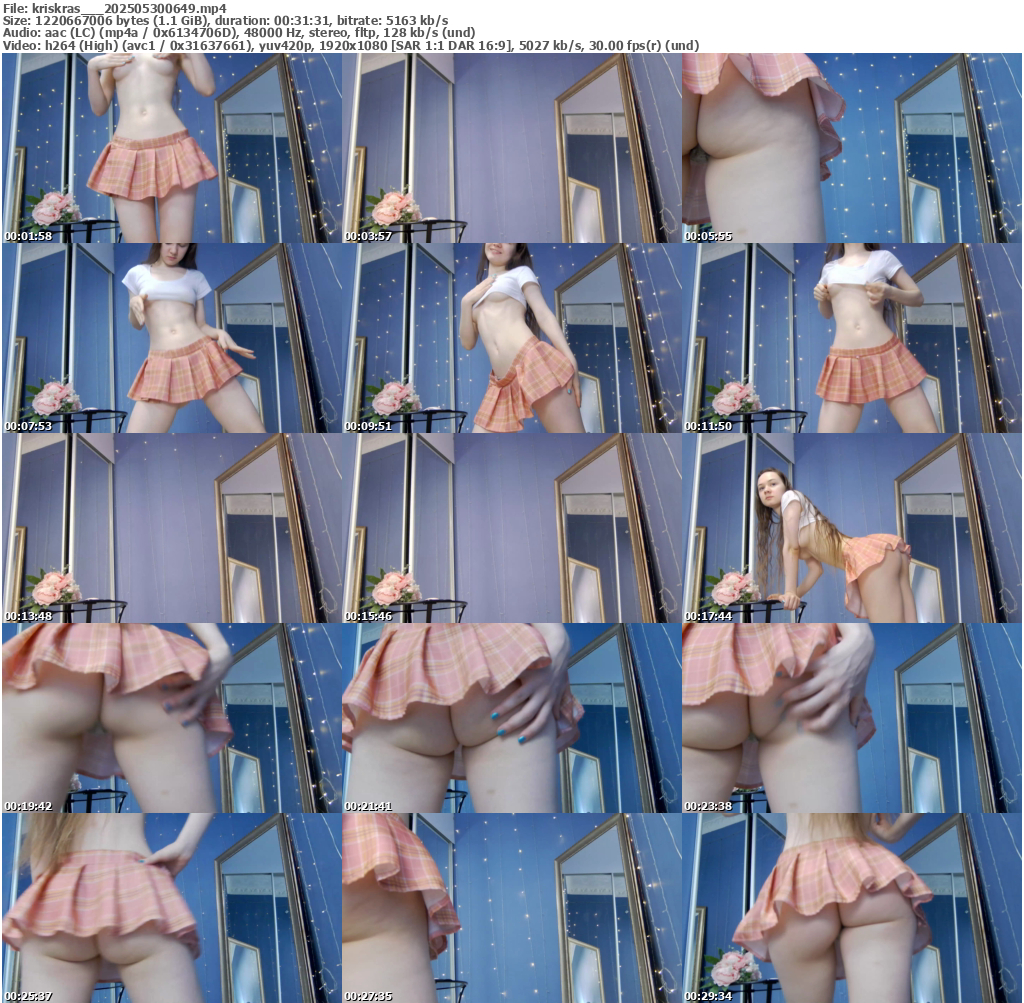Open the thumbnail frame stamped 00:07:53
Viewport: 1024px width, 1003px height.
[x=171, y=338]
